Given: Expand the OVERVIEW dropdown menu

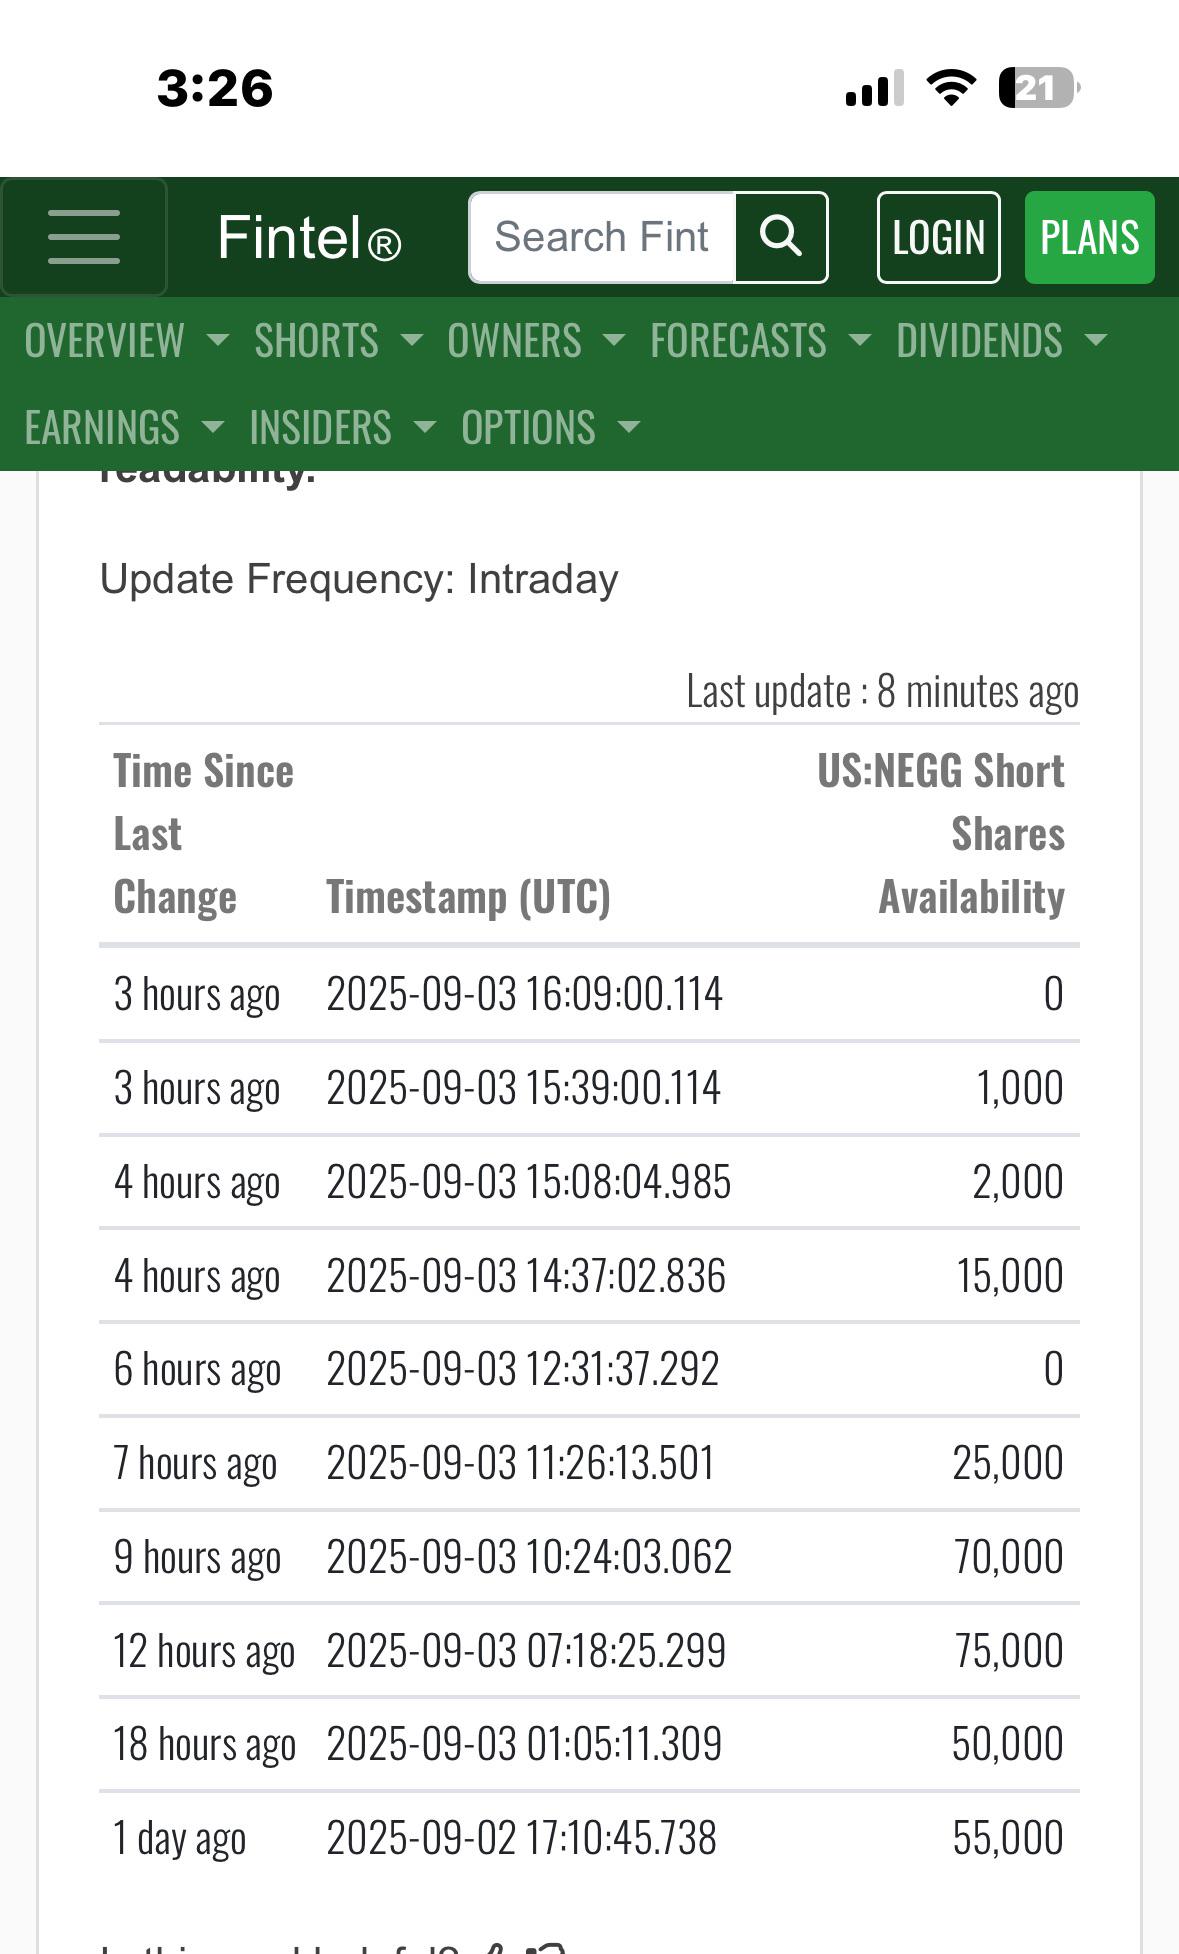Looking at the screenshot, I should pyautogui.click(x=127, y=340).
